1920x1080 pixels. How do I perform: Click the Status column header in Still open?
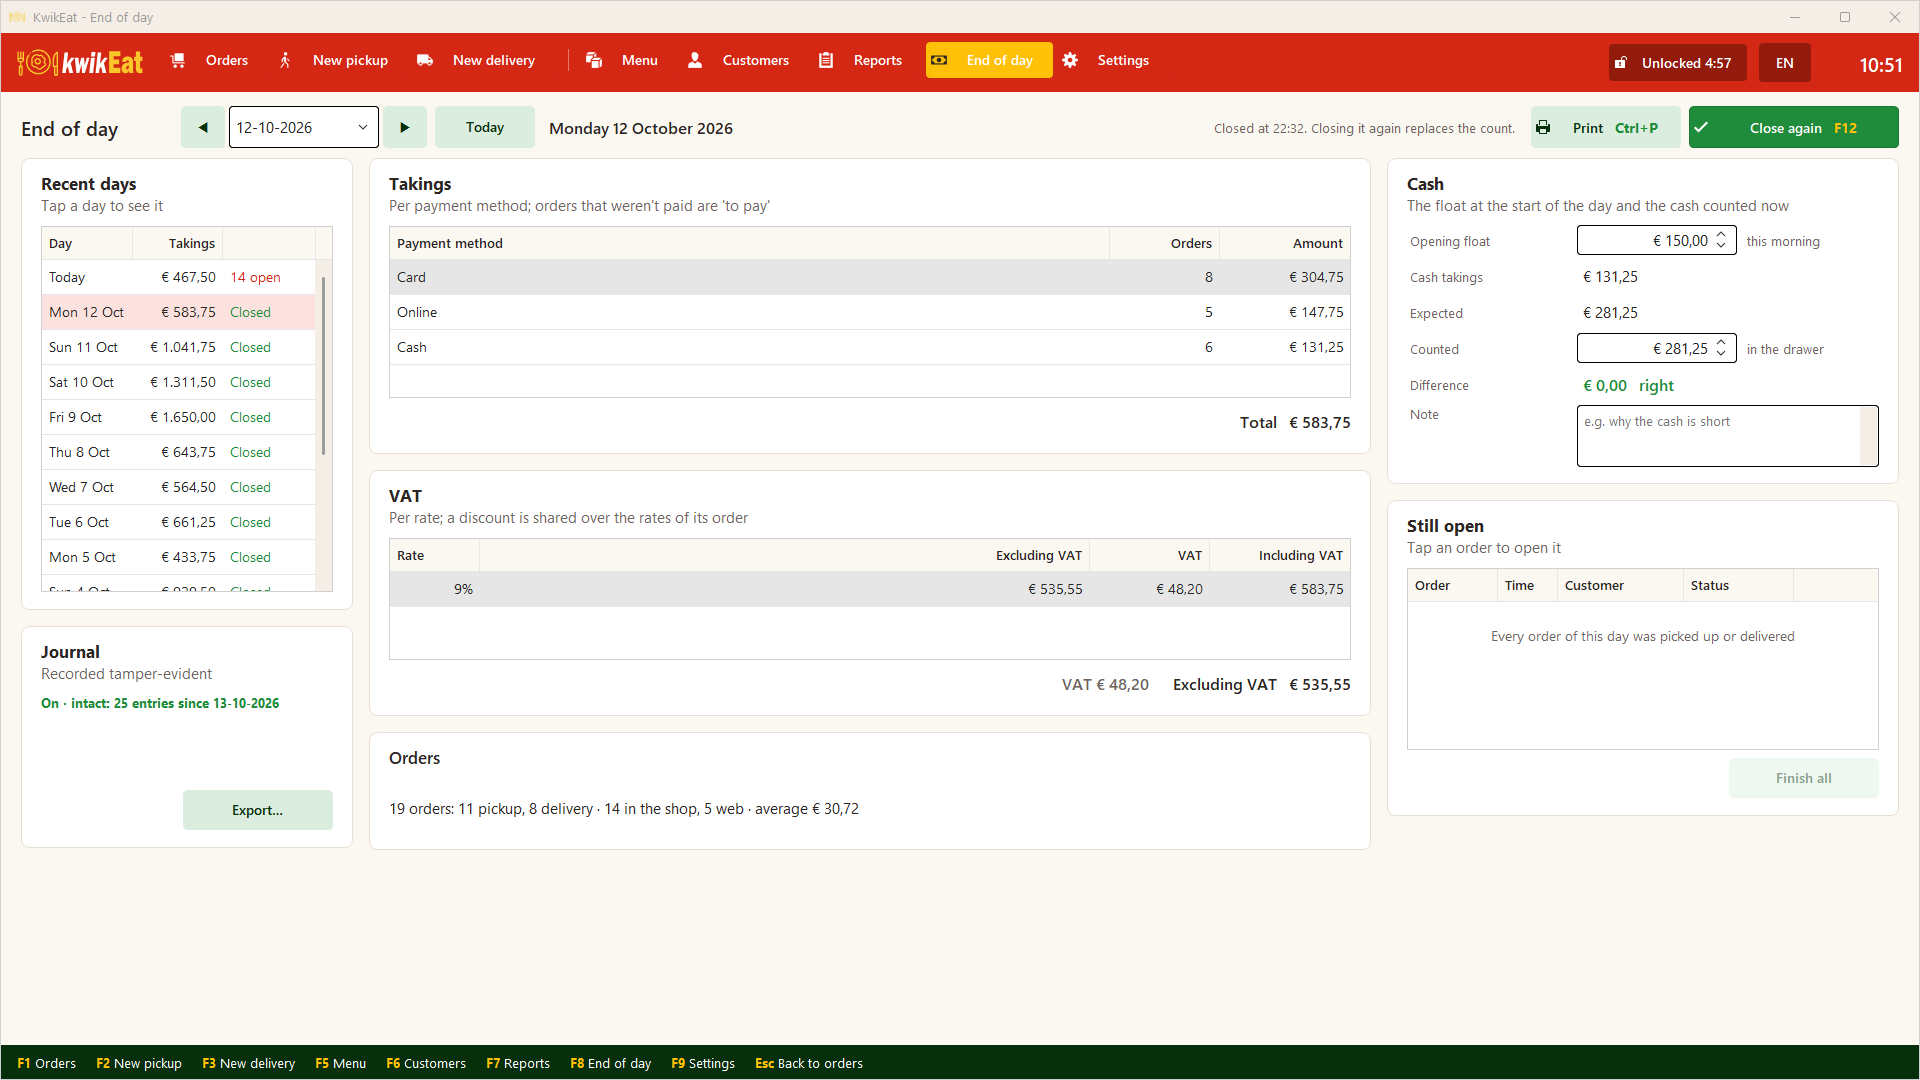click(x=1738, y=585)
